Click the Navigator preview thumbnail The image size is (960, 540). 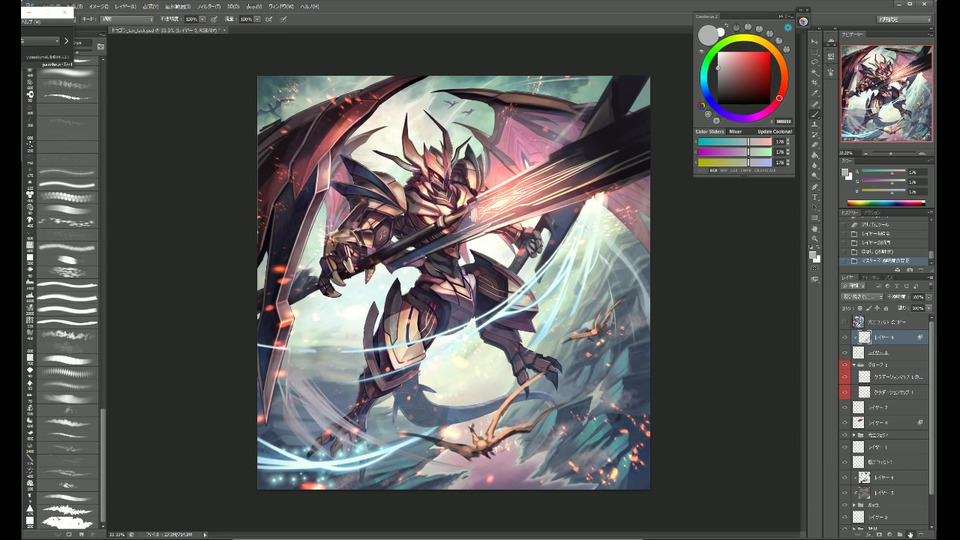[886, 92]
